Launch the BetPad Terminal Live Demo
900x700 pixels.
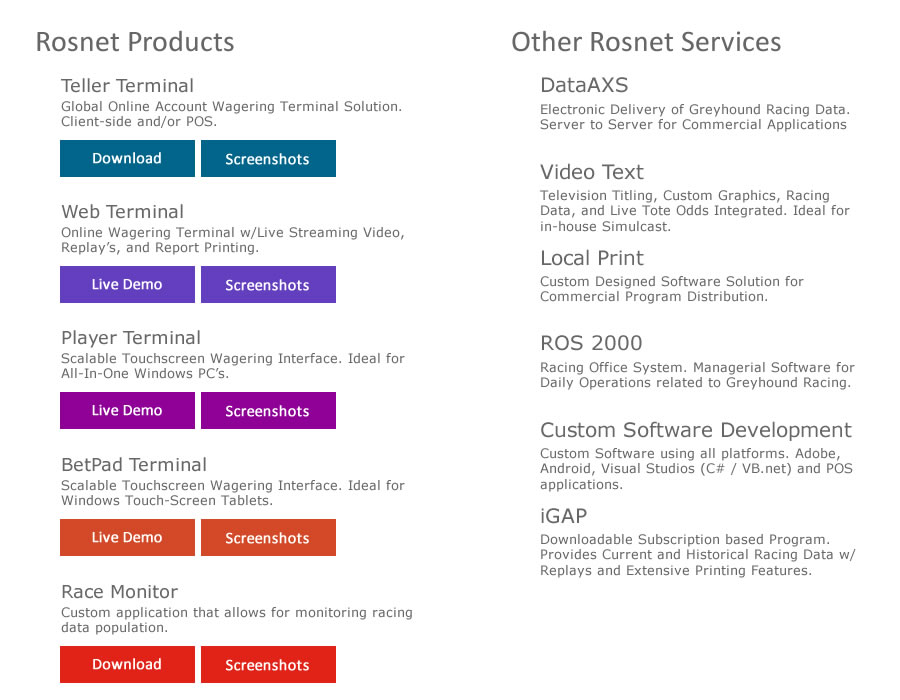point(127,537)
